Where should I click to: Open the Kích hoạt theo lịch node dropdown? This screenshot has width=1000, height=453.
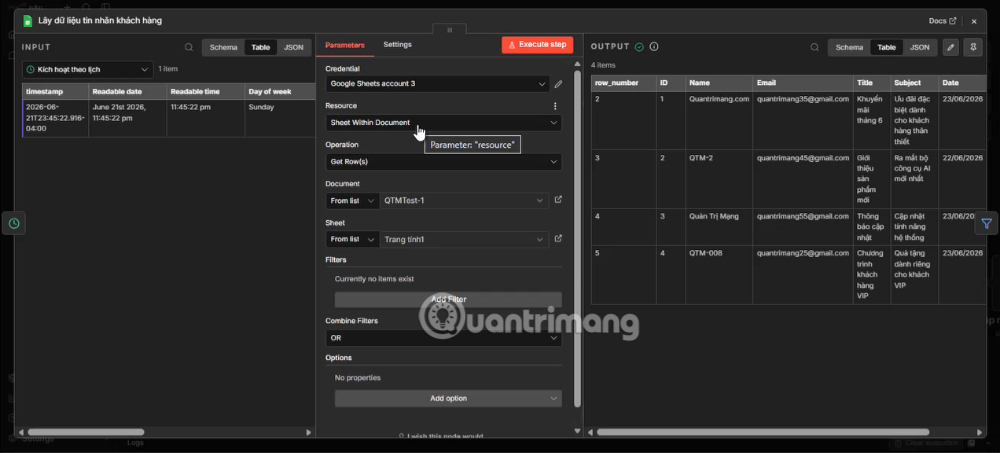coord(87,69)
